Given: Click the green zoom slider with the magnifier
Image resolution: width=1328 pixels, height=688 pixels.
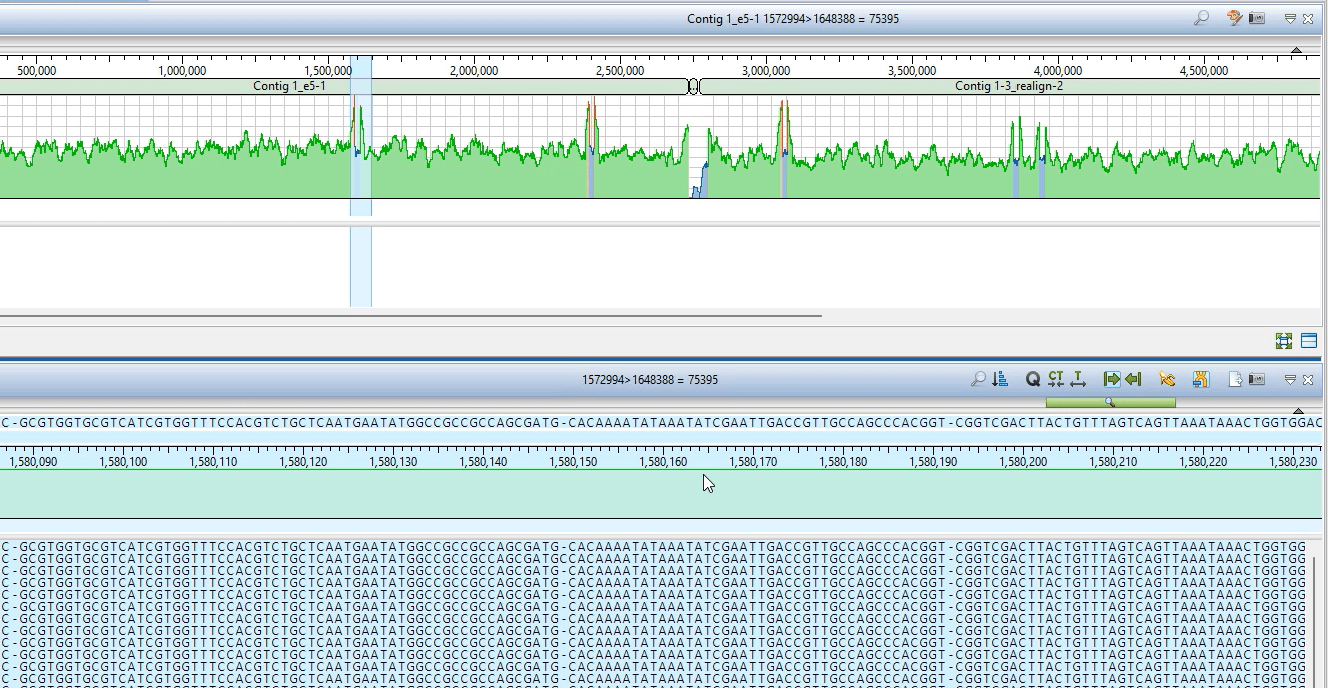Looking at the screenshot, I should point(1110,402).
